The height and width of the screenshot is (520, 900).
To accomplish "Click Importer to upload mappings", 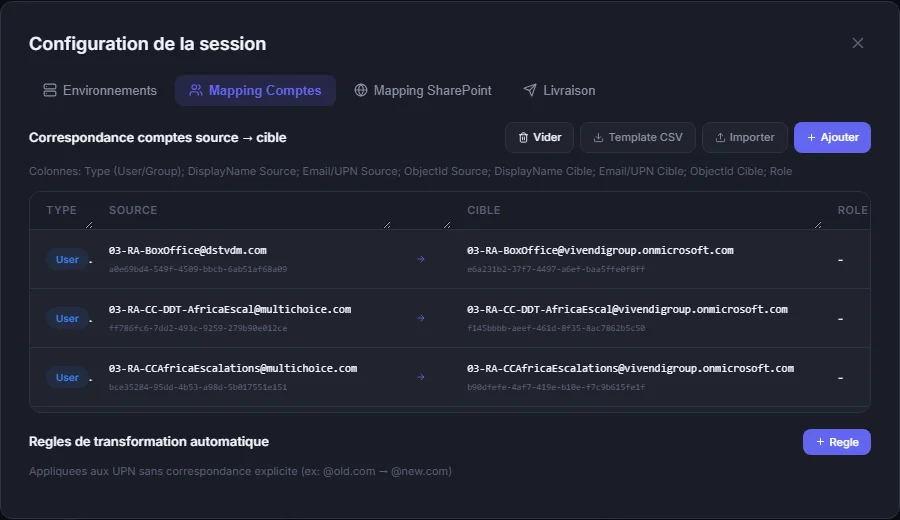I will [744, 138].
